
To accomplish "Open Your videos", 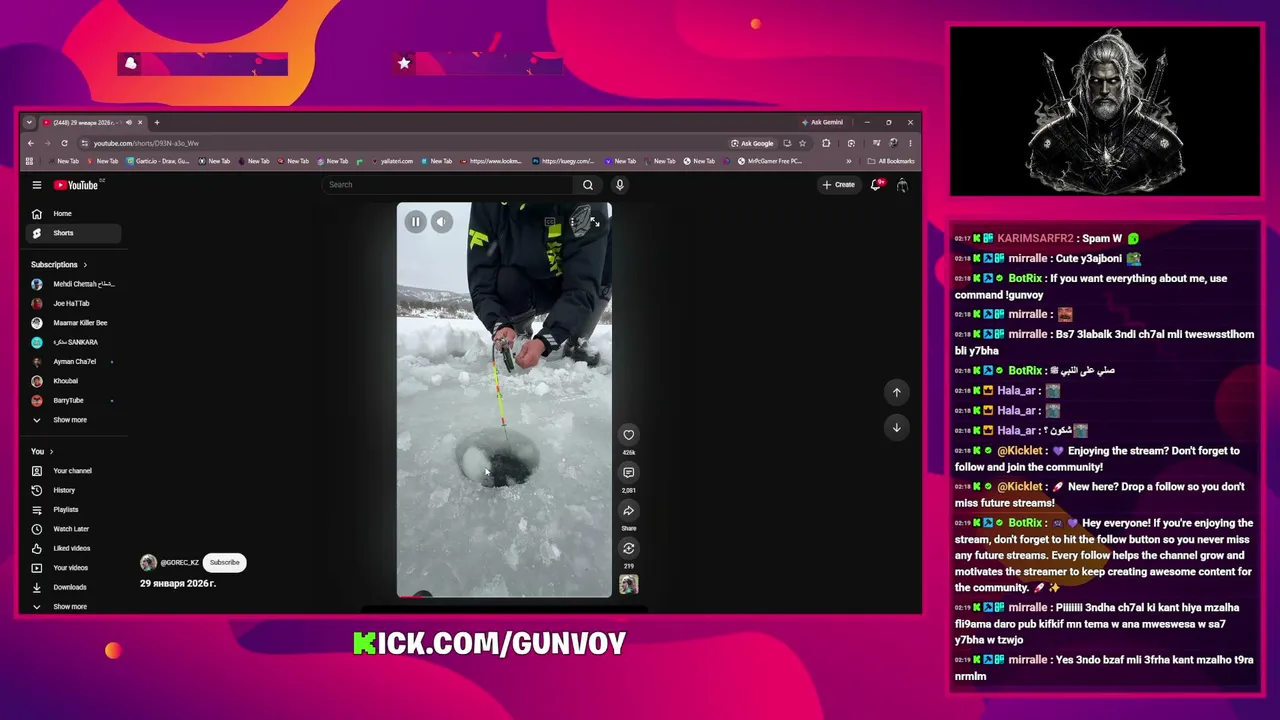I will (74, 568).
